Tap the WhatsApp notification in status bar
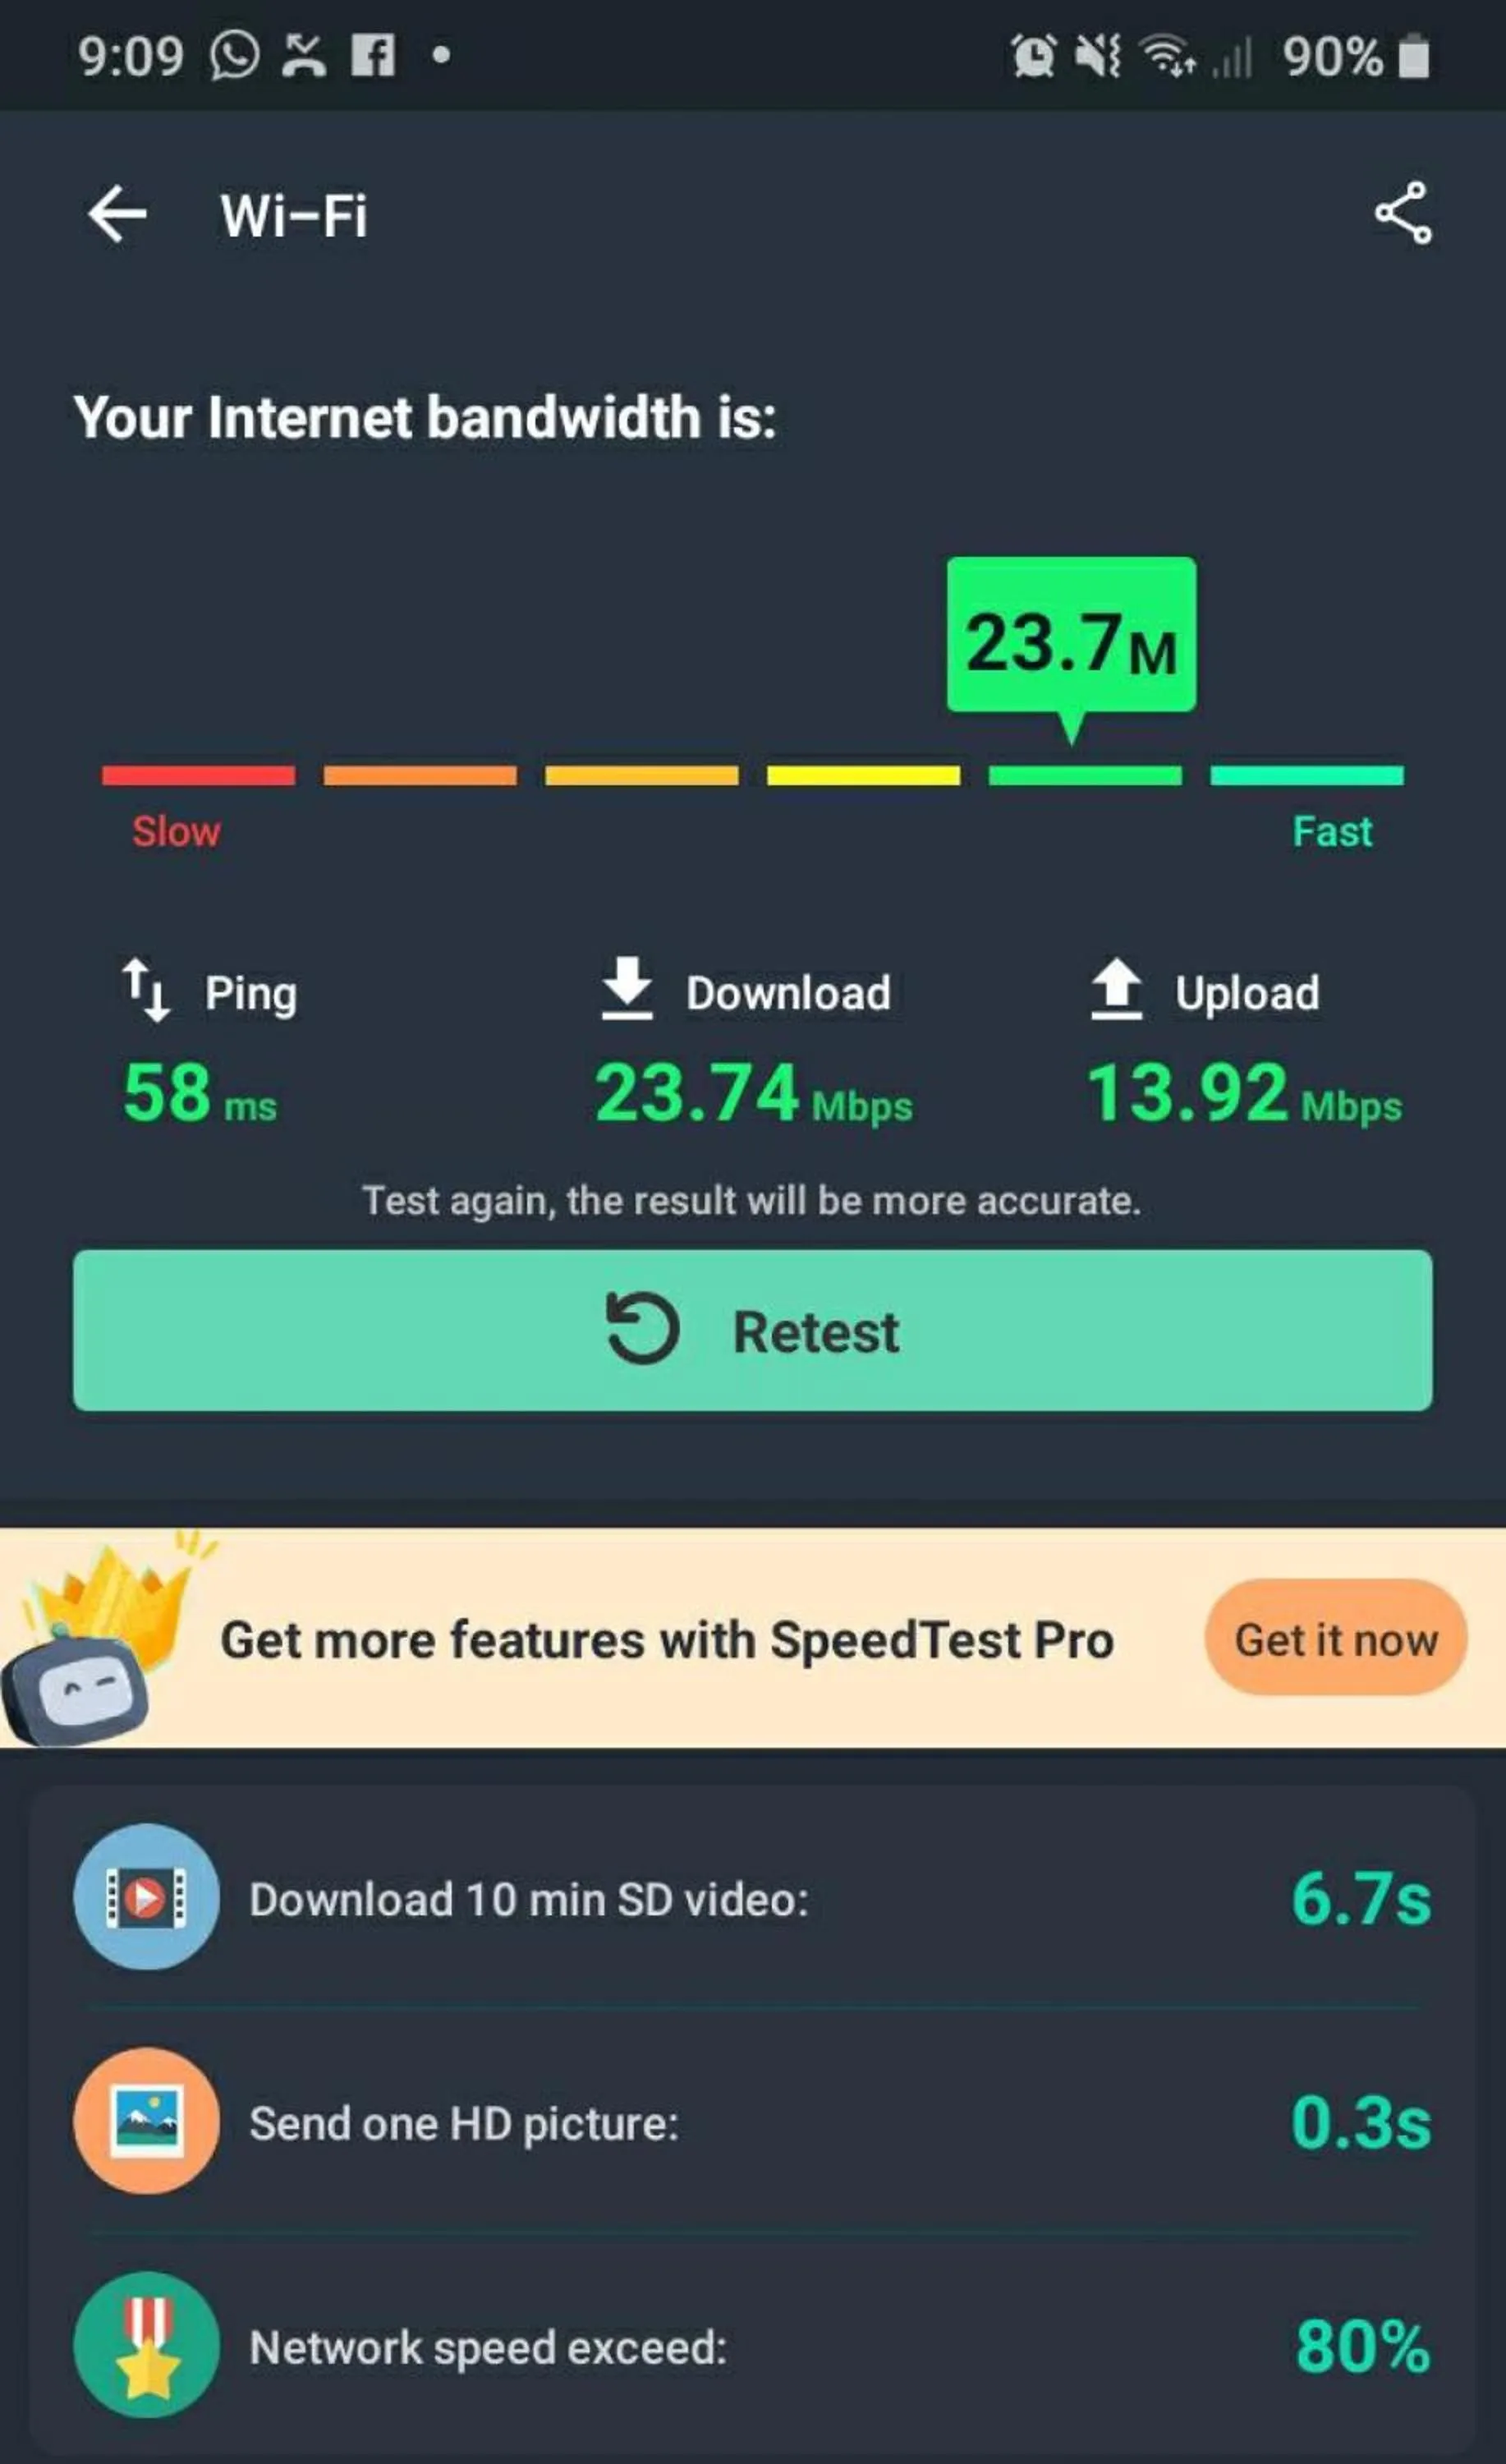 tap(235, 54)
